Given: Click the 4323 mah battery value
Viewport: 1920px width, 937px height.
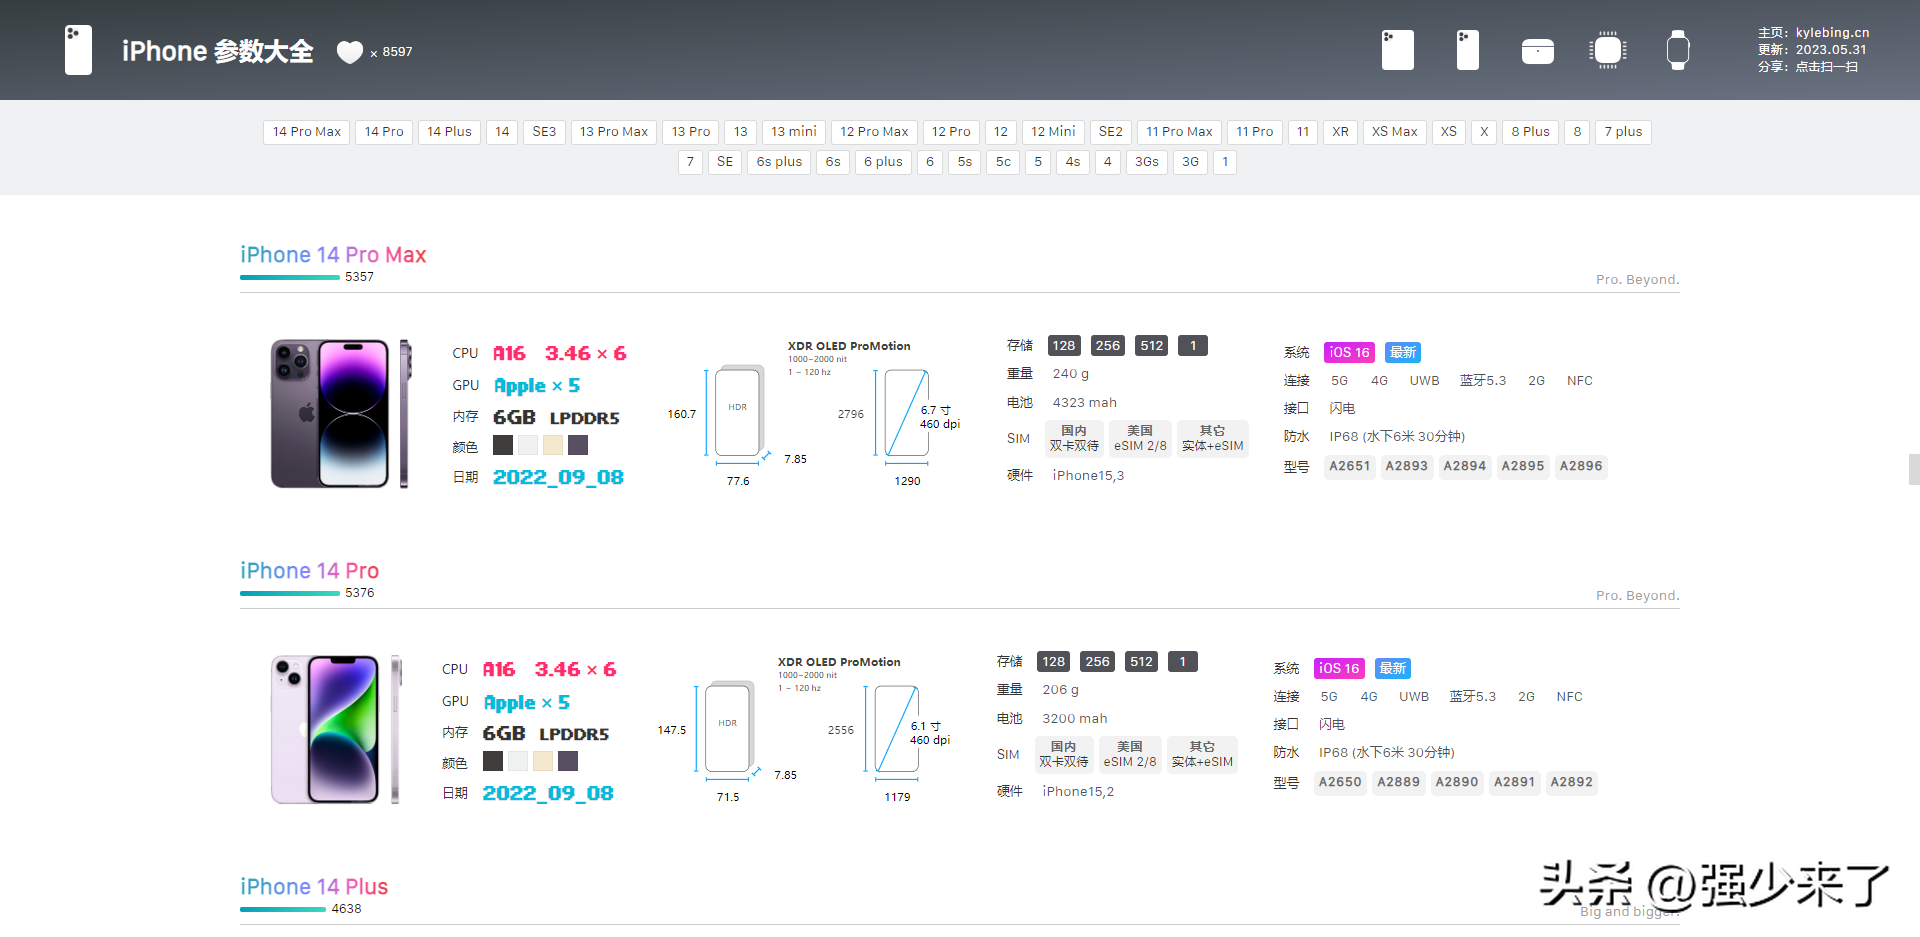Looking at the screenshot, I should [1085, 403].
